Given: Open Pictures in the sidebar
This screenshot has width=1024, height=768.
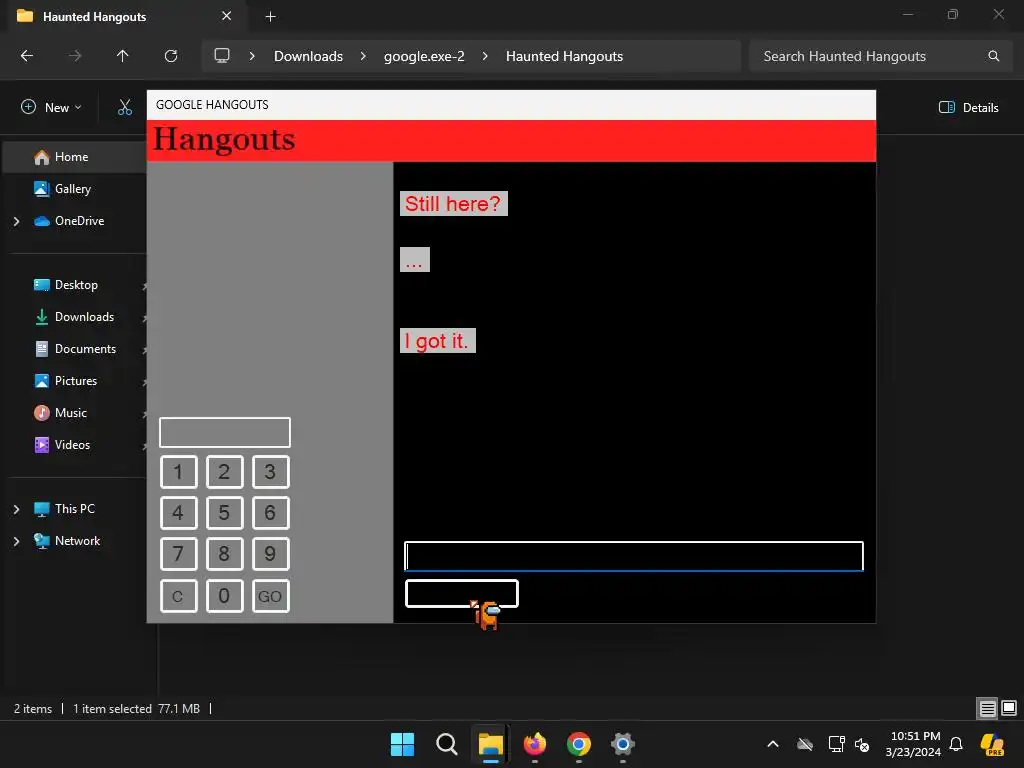Looking at the screenshot, I should [x=75, y=381].
